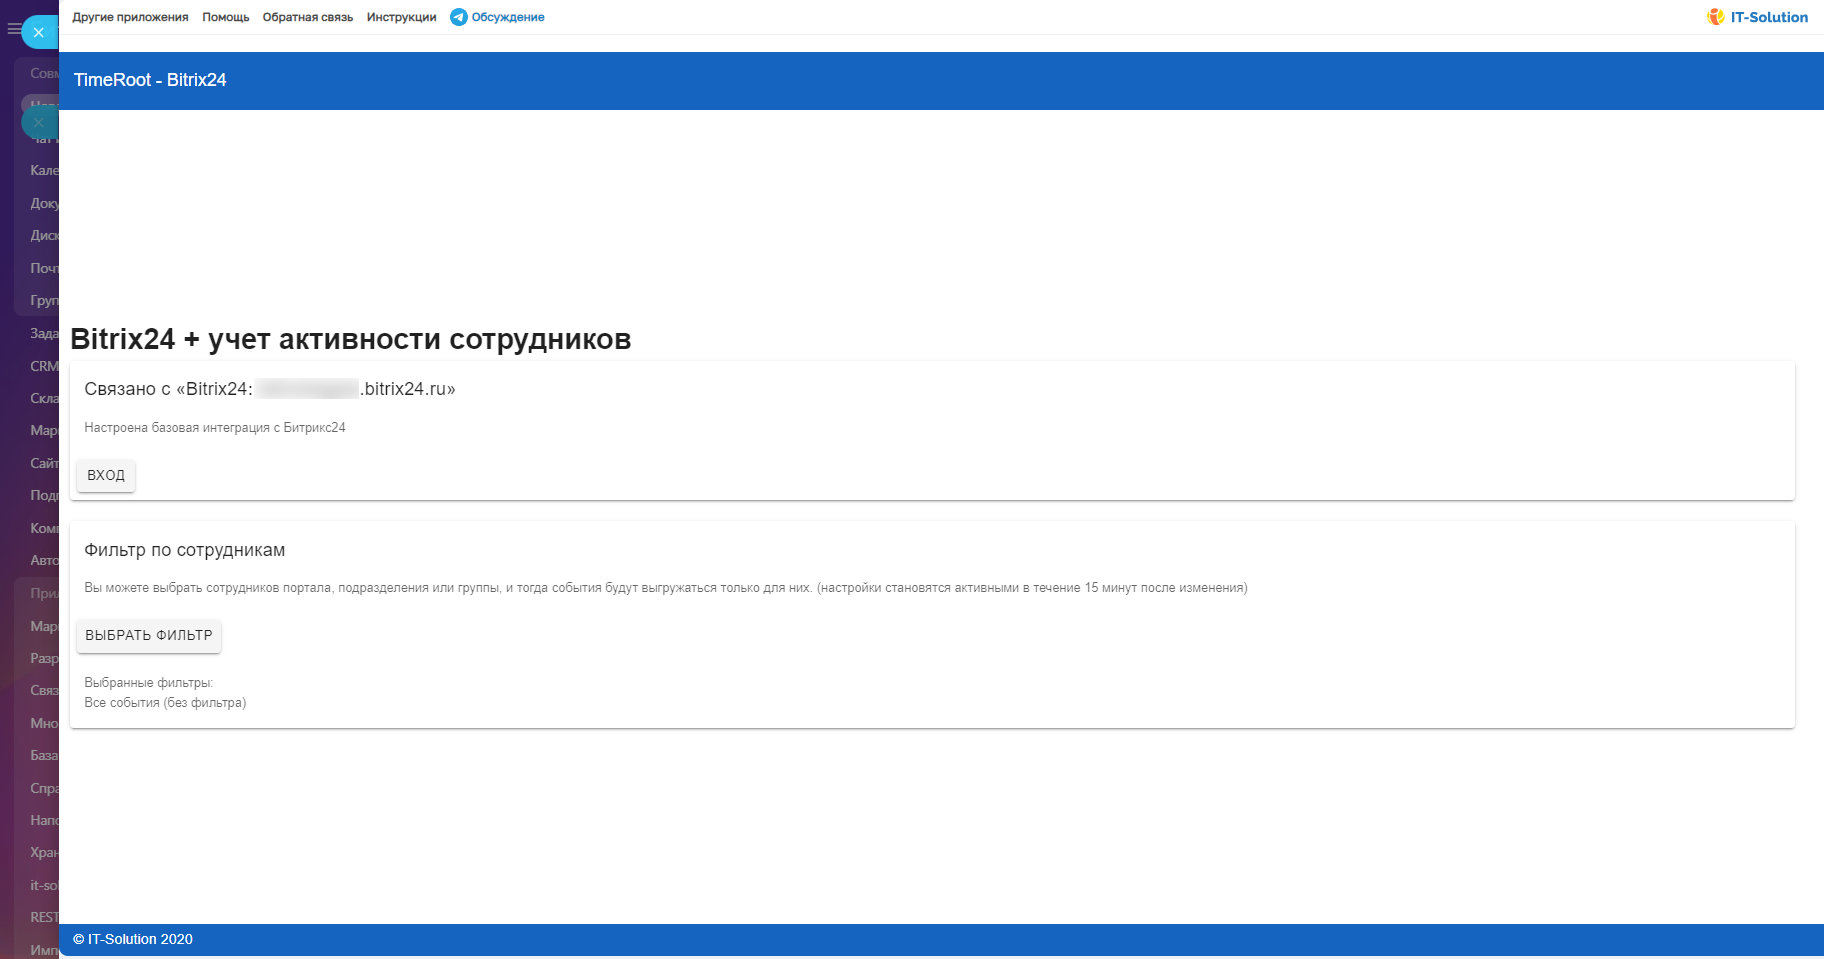This screenshot has height=959, width=1824.
Task: Click the heading Bitrix24 + учет активности сотрудников
Action: click(351, 339)
